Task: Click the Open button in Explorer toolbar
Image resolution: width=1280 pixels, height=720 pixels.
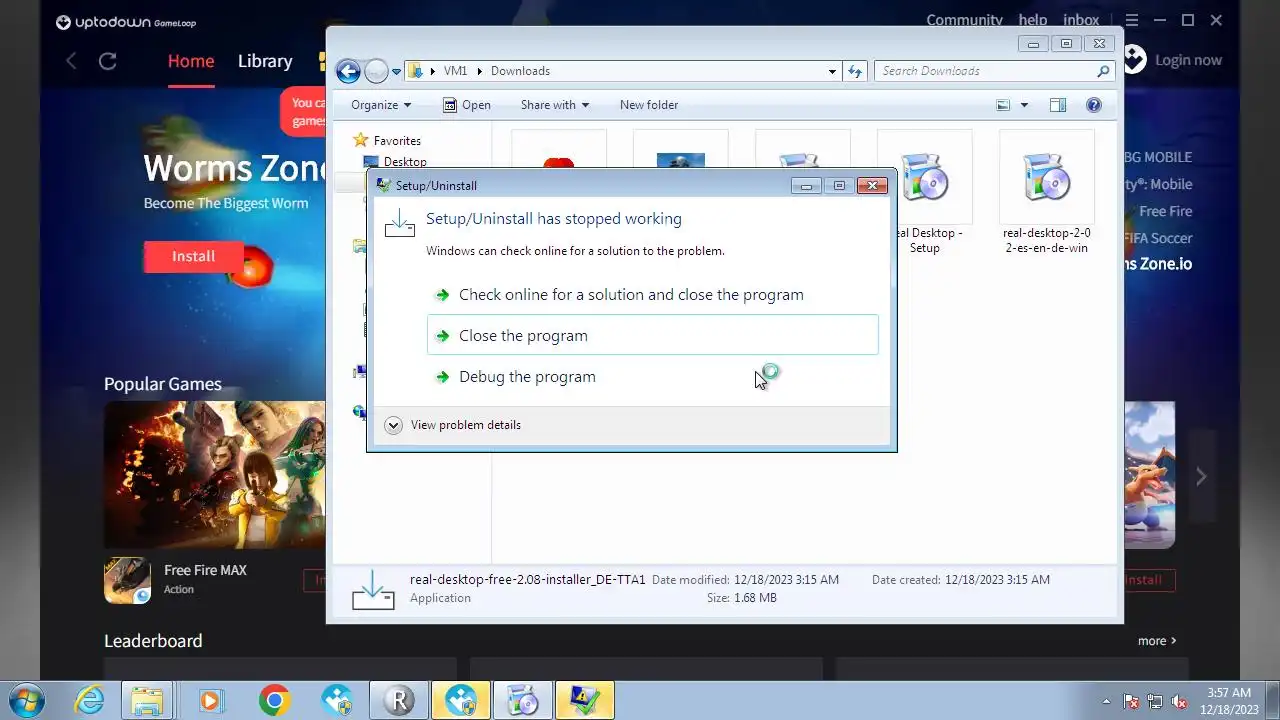Action: coord(466,105)
